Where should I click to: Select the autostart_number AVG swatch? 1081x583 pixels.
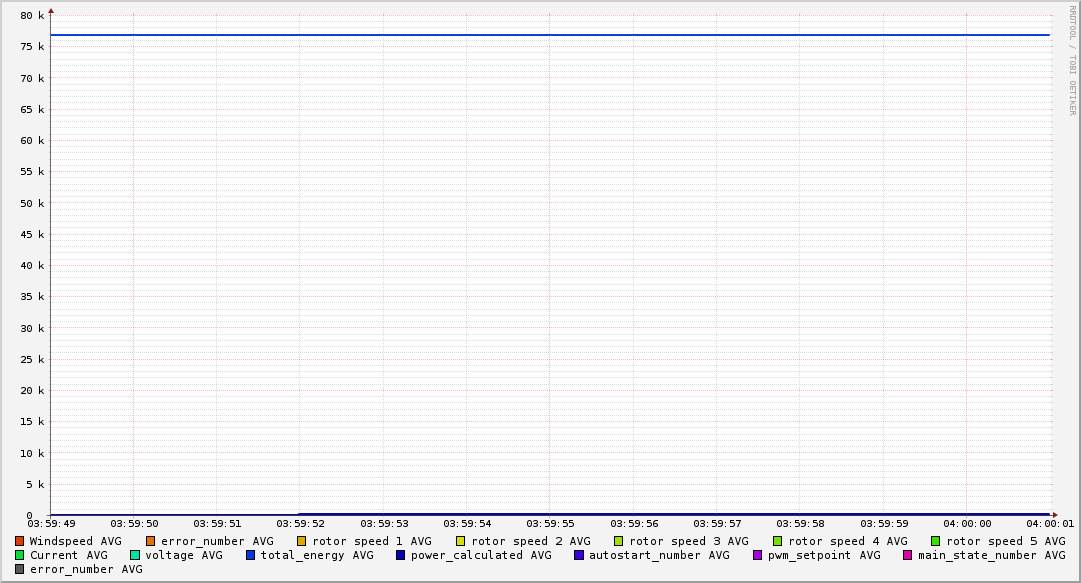point(579,555)
